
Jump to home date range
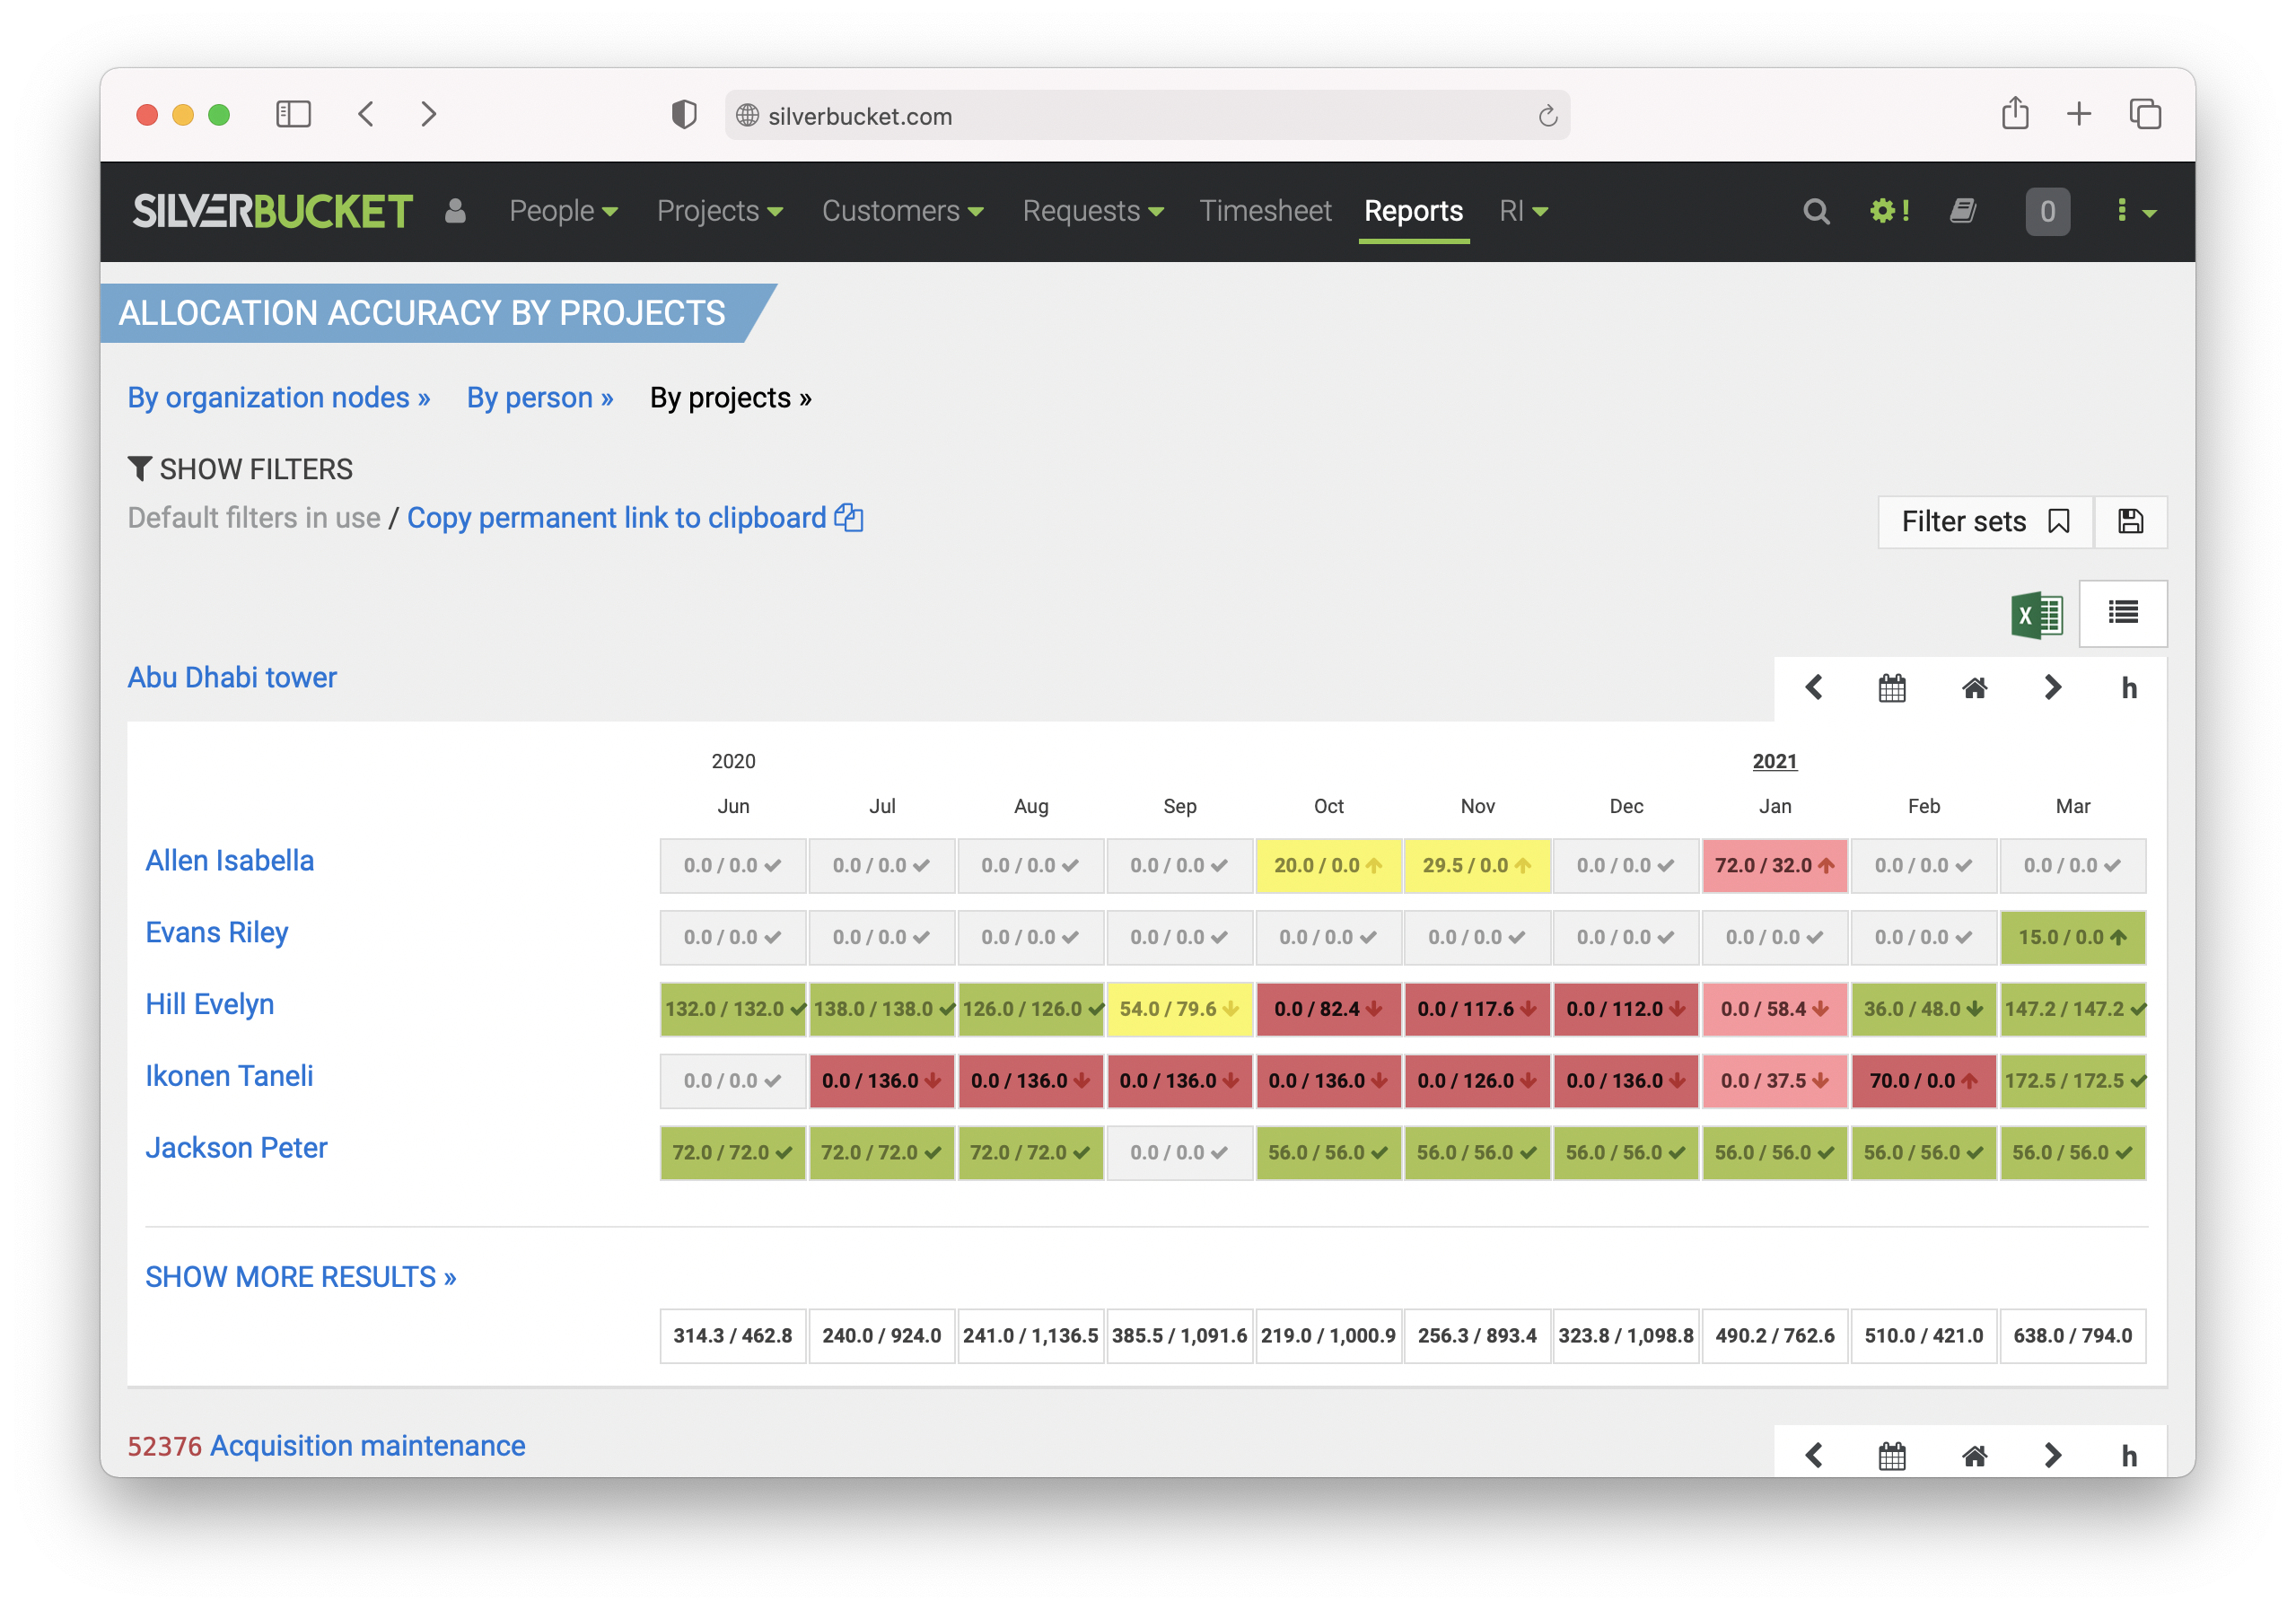point(1973,687)
